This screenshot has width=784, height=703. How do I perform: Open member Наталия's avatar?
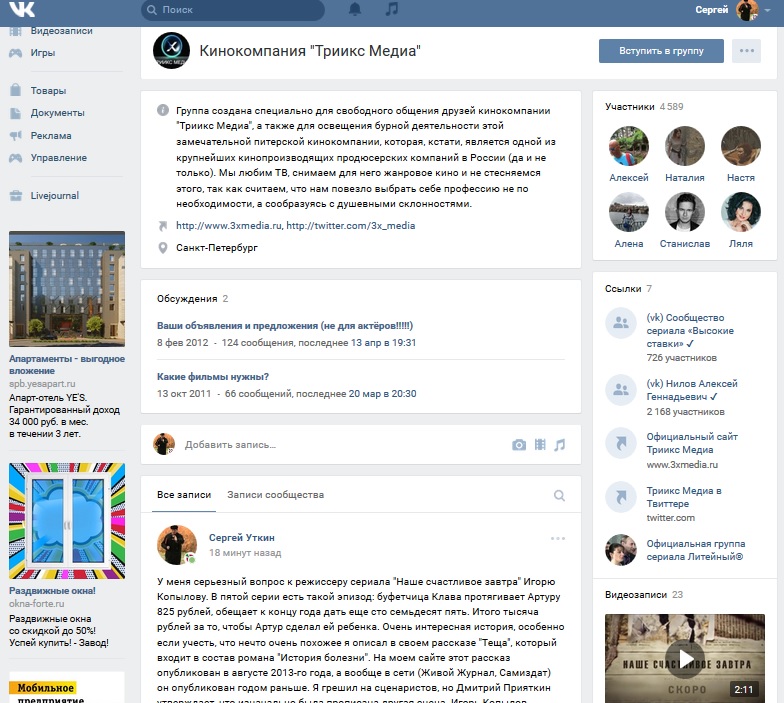684,146
